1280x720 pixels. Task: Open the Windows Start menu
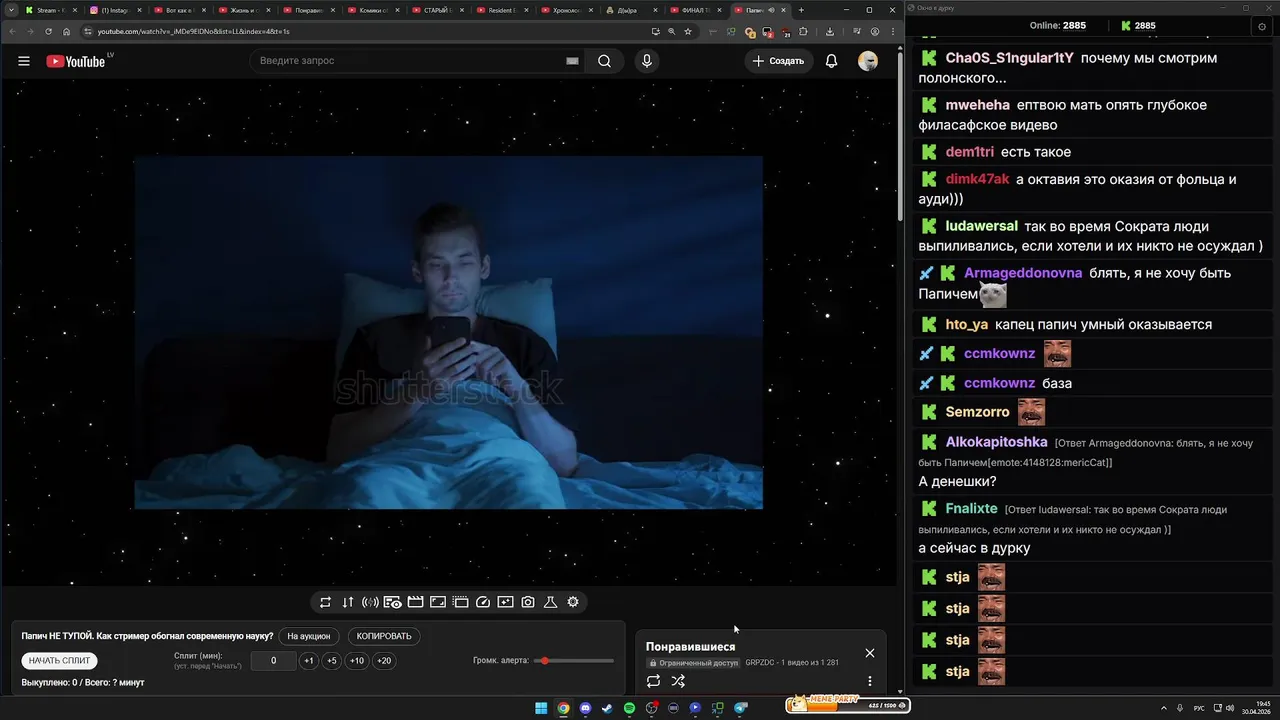pyautogui.click(x=541, y=708)
